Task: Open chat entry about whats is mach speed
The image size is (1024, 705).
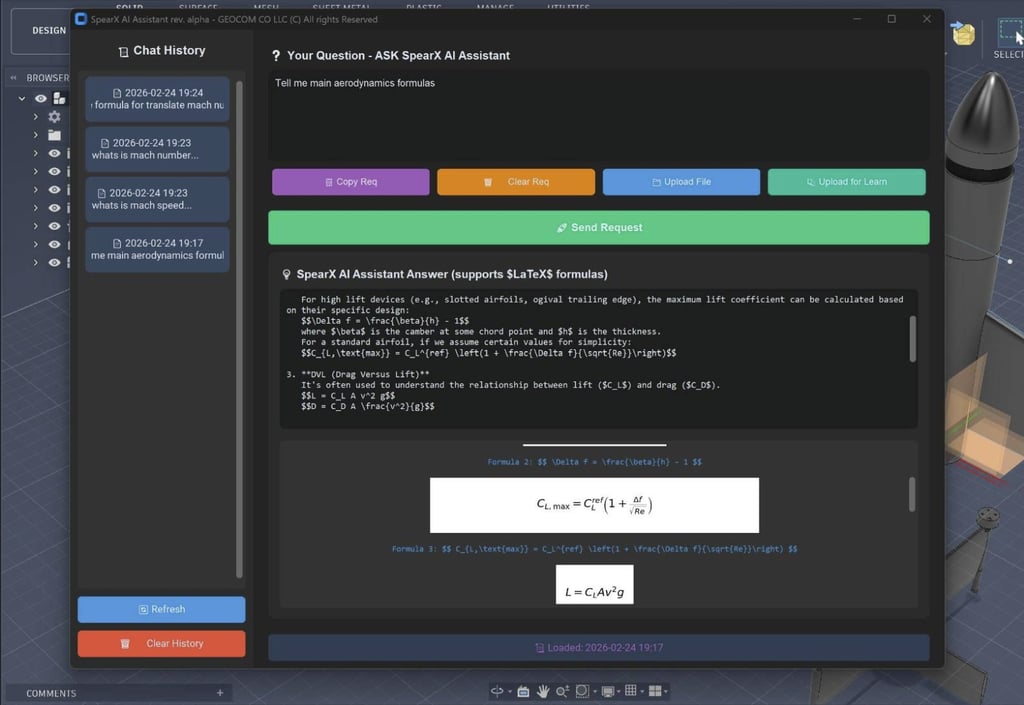Action: pos(157,199)
